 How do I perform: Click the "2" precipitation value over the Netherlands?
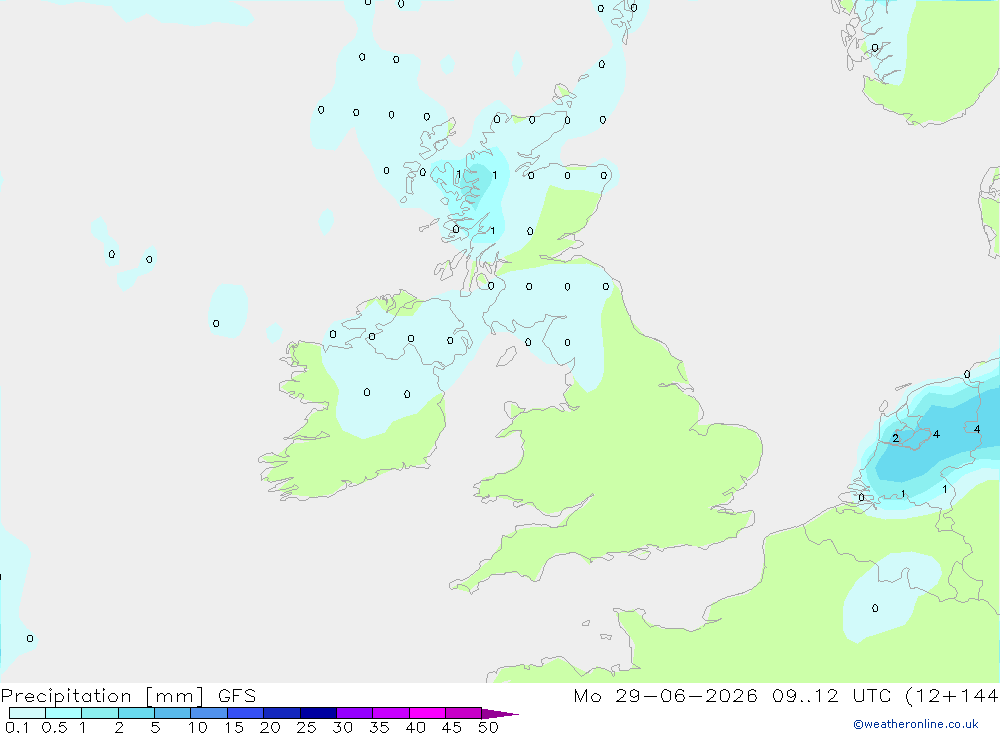(x=895, y=438)
